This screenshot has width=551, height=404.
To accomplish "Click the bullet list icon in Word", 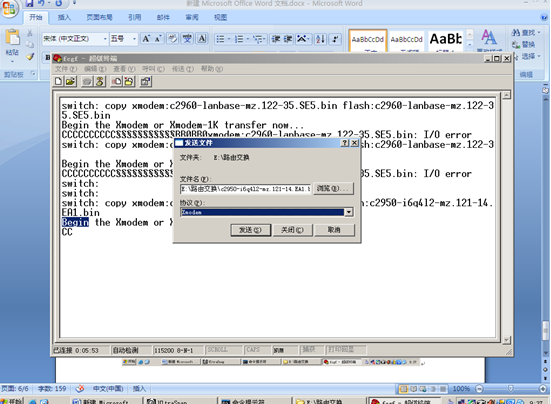I will click(220, 39).
